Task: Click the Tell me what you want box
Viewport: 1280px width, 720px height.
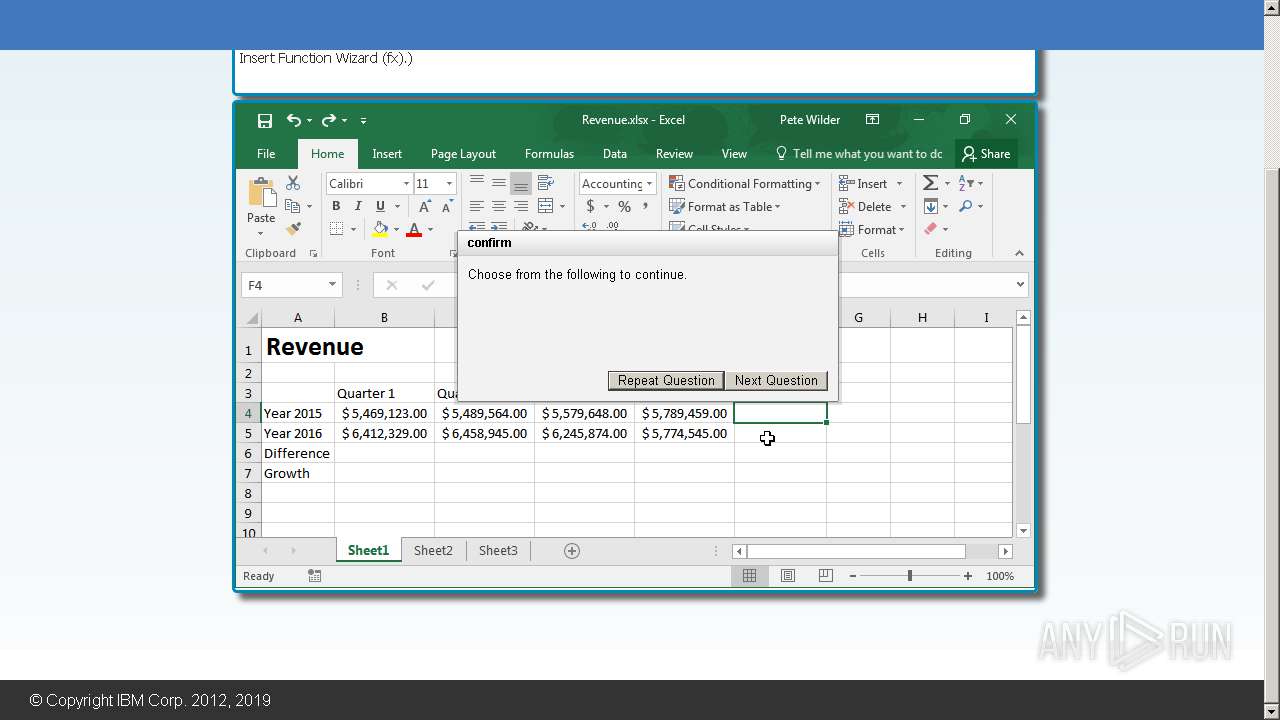Action: (859, 154)
